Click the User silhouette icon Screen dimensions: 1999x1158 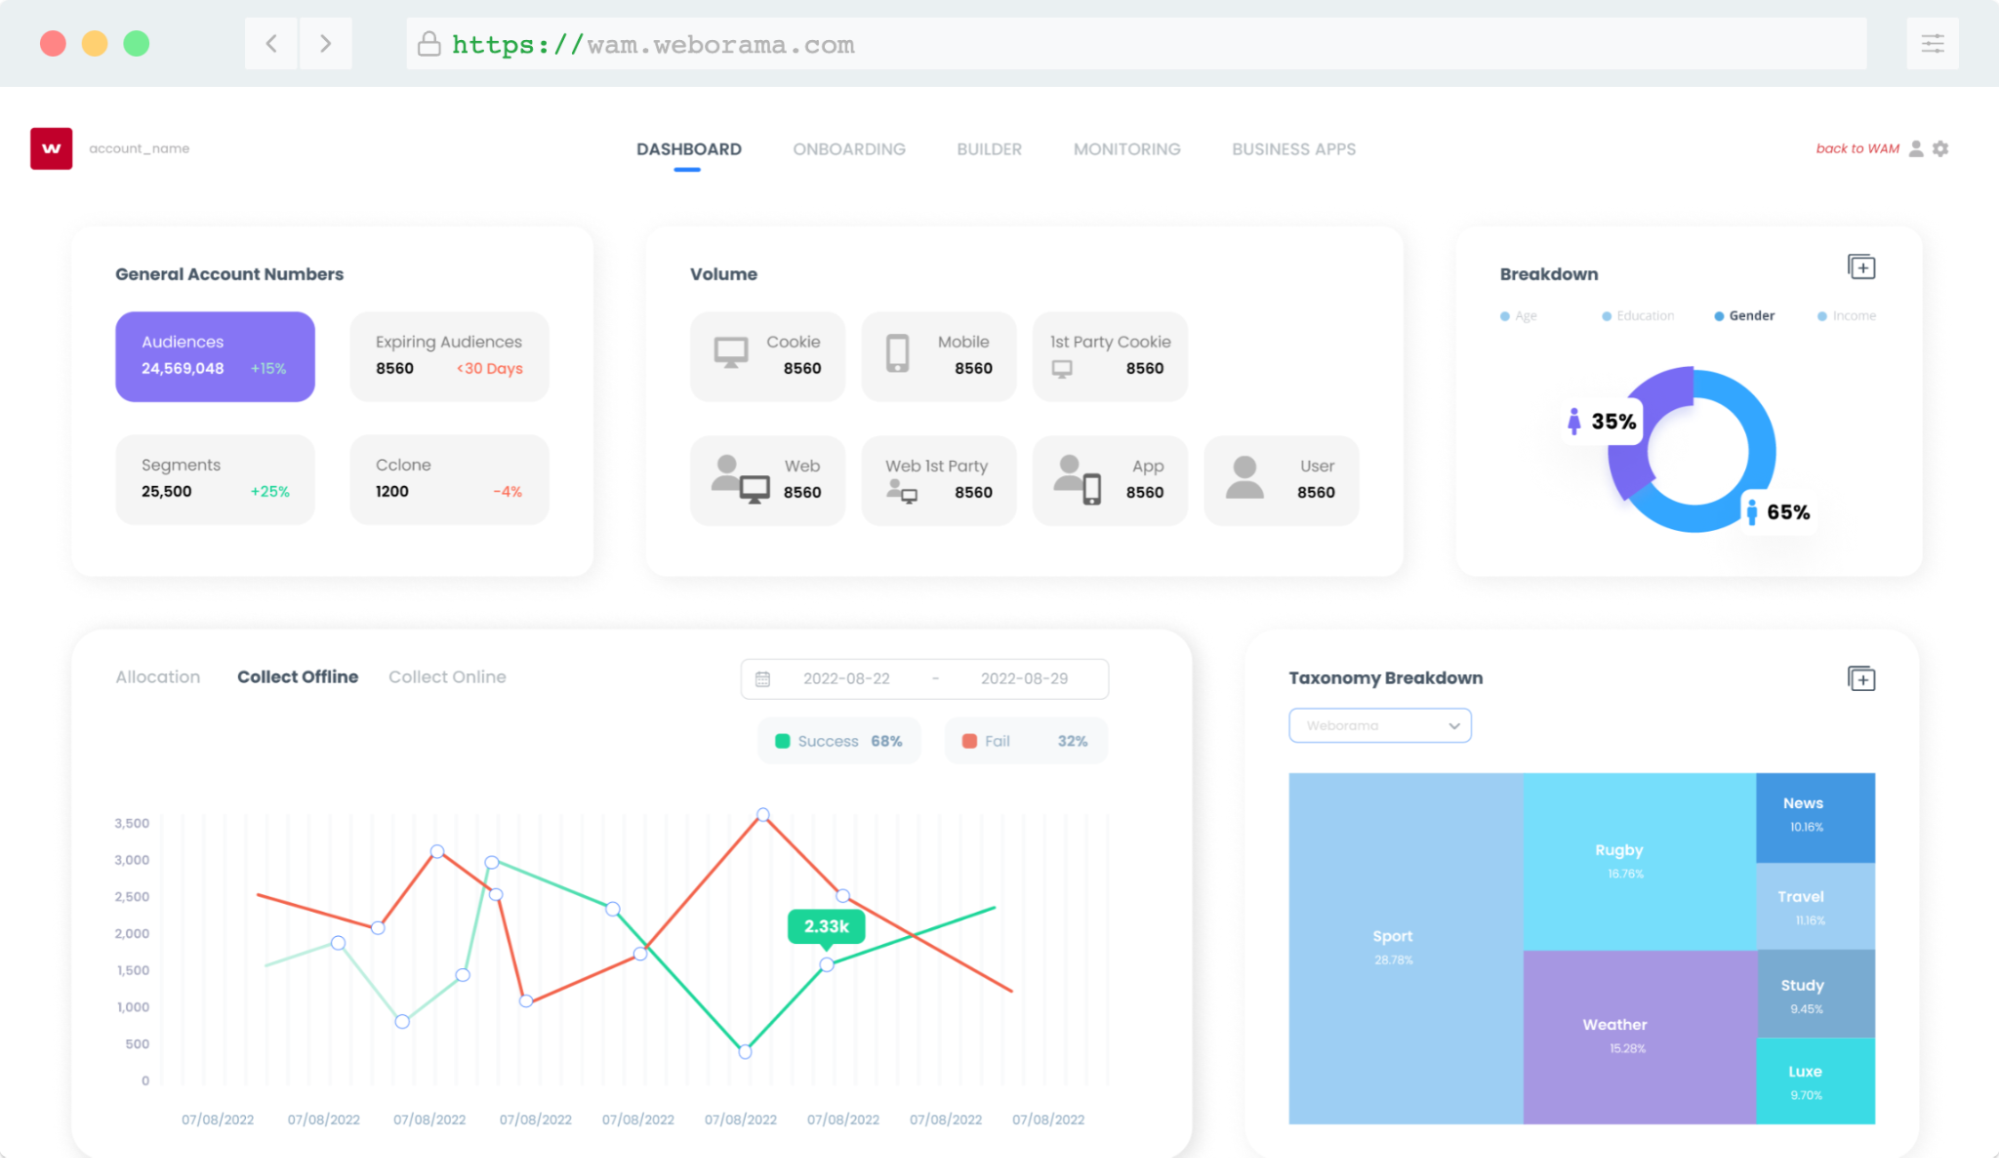click(x=1245, y=478)
